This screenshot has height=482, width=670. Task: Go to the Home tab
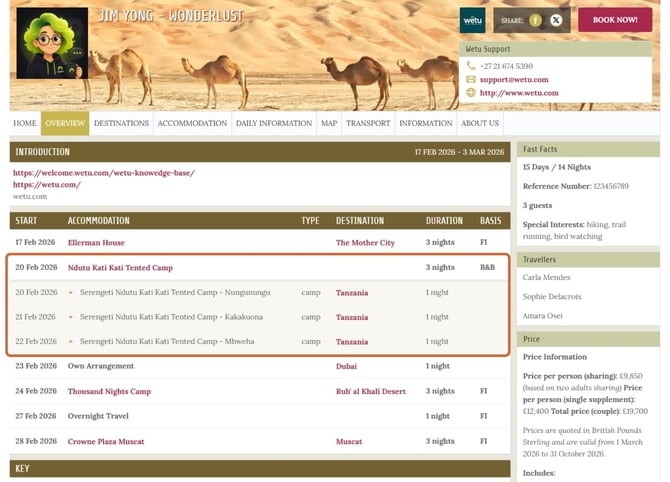point(25,123)
